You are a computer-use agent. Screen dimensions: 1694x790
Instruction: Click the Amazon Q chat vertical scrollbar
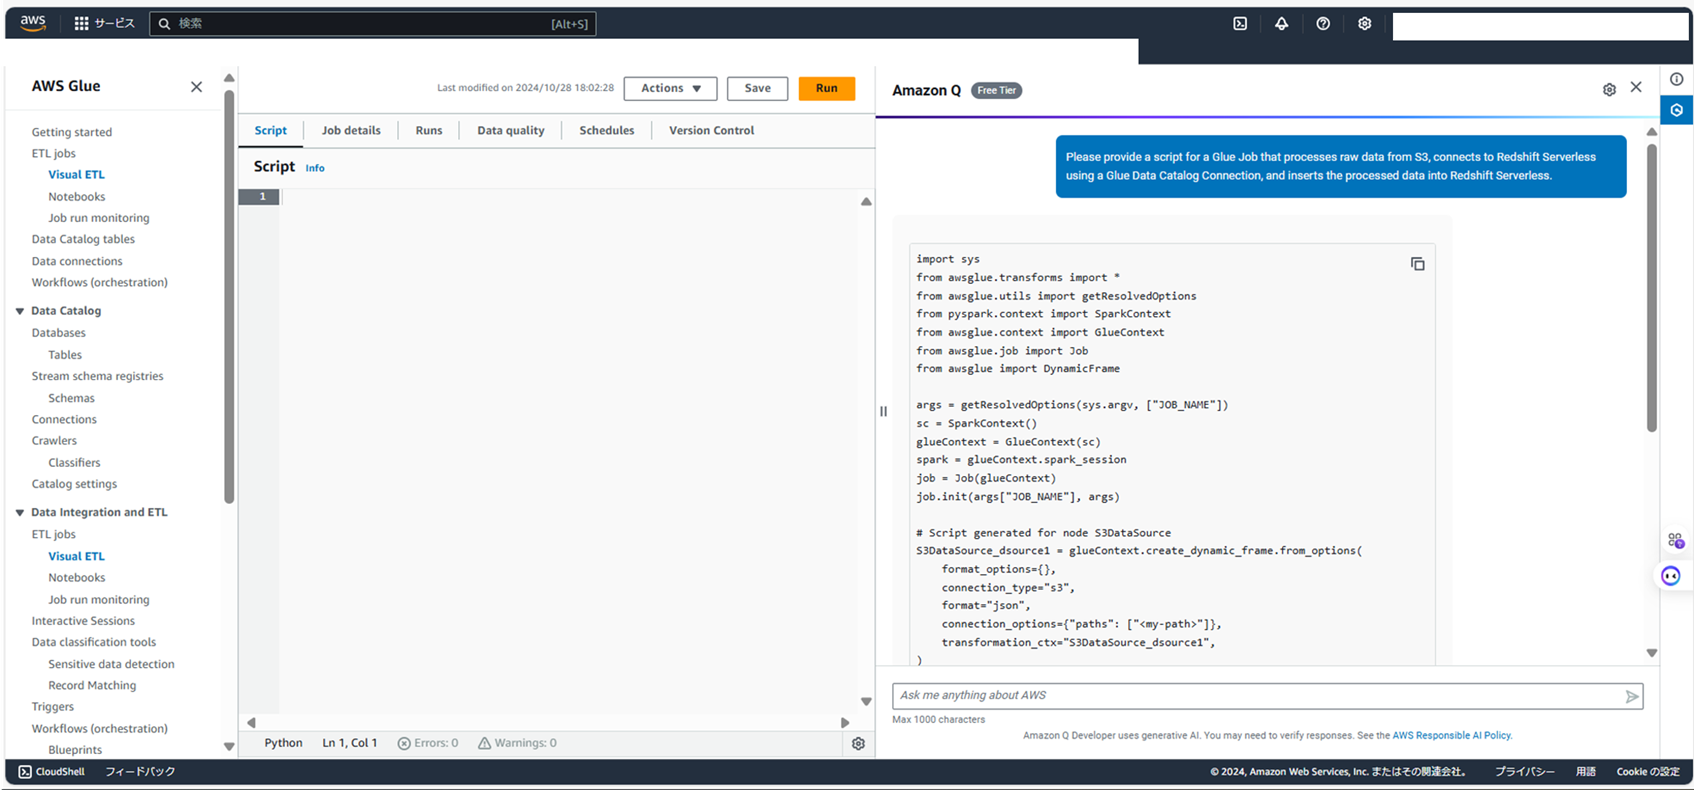coord(1652,288)
